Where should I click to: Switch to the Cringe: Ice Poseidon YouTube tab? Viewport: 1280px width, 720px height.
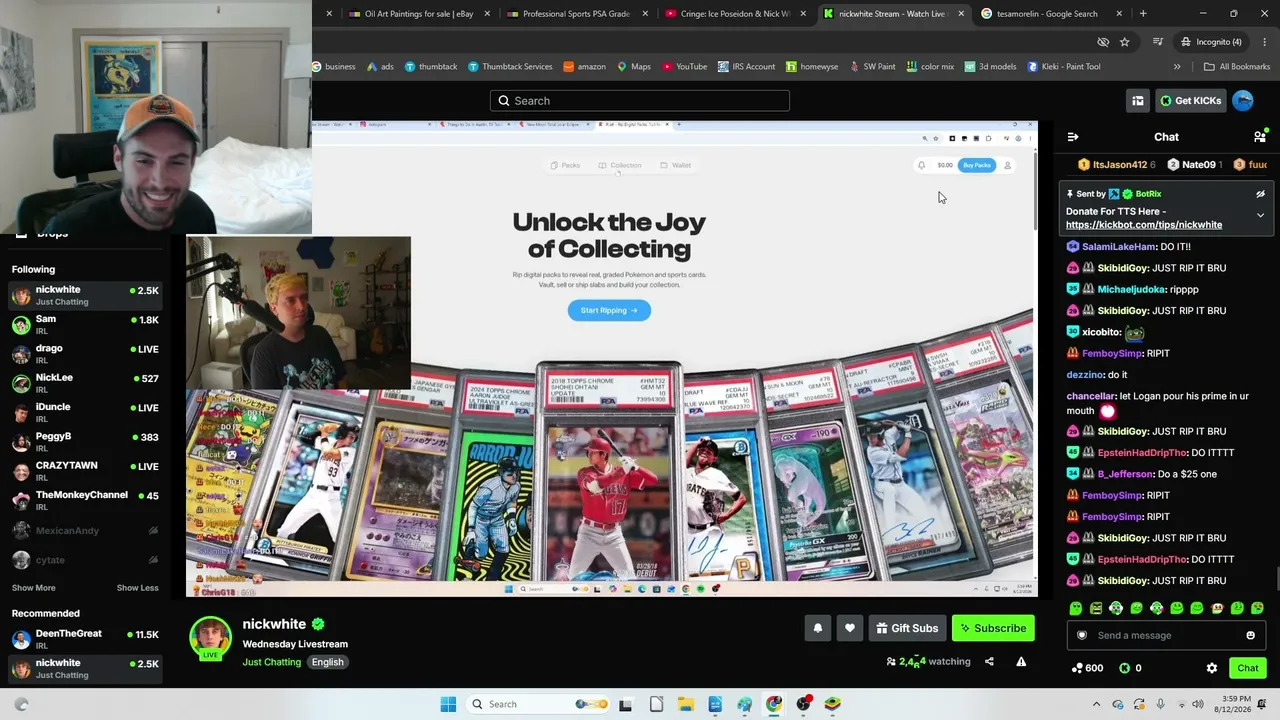point(735,14)
